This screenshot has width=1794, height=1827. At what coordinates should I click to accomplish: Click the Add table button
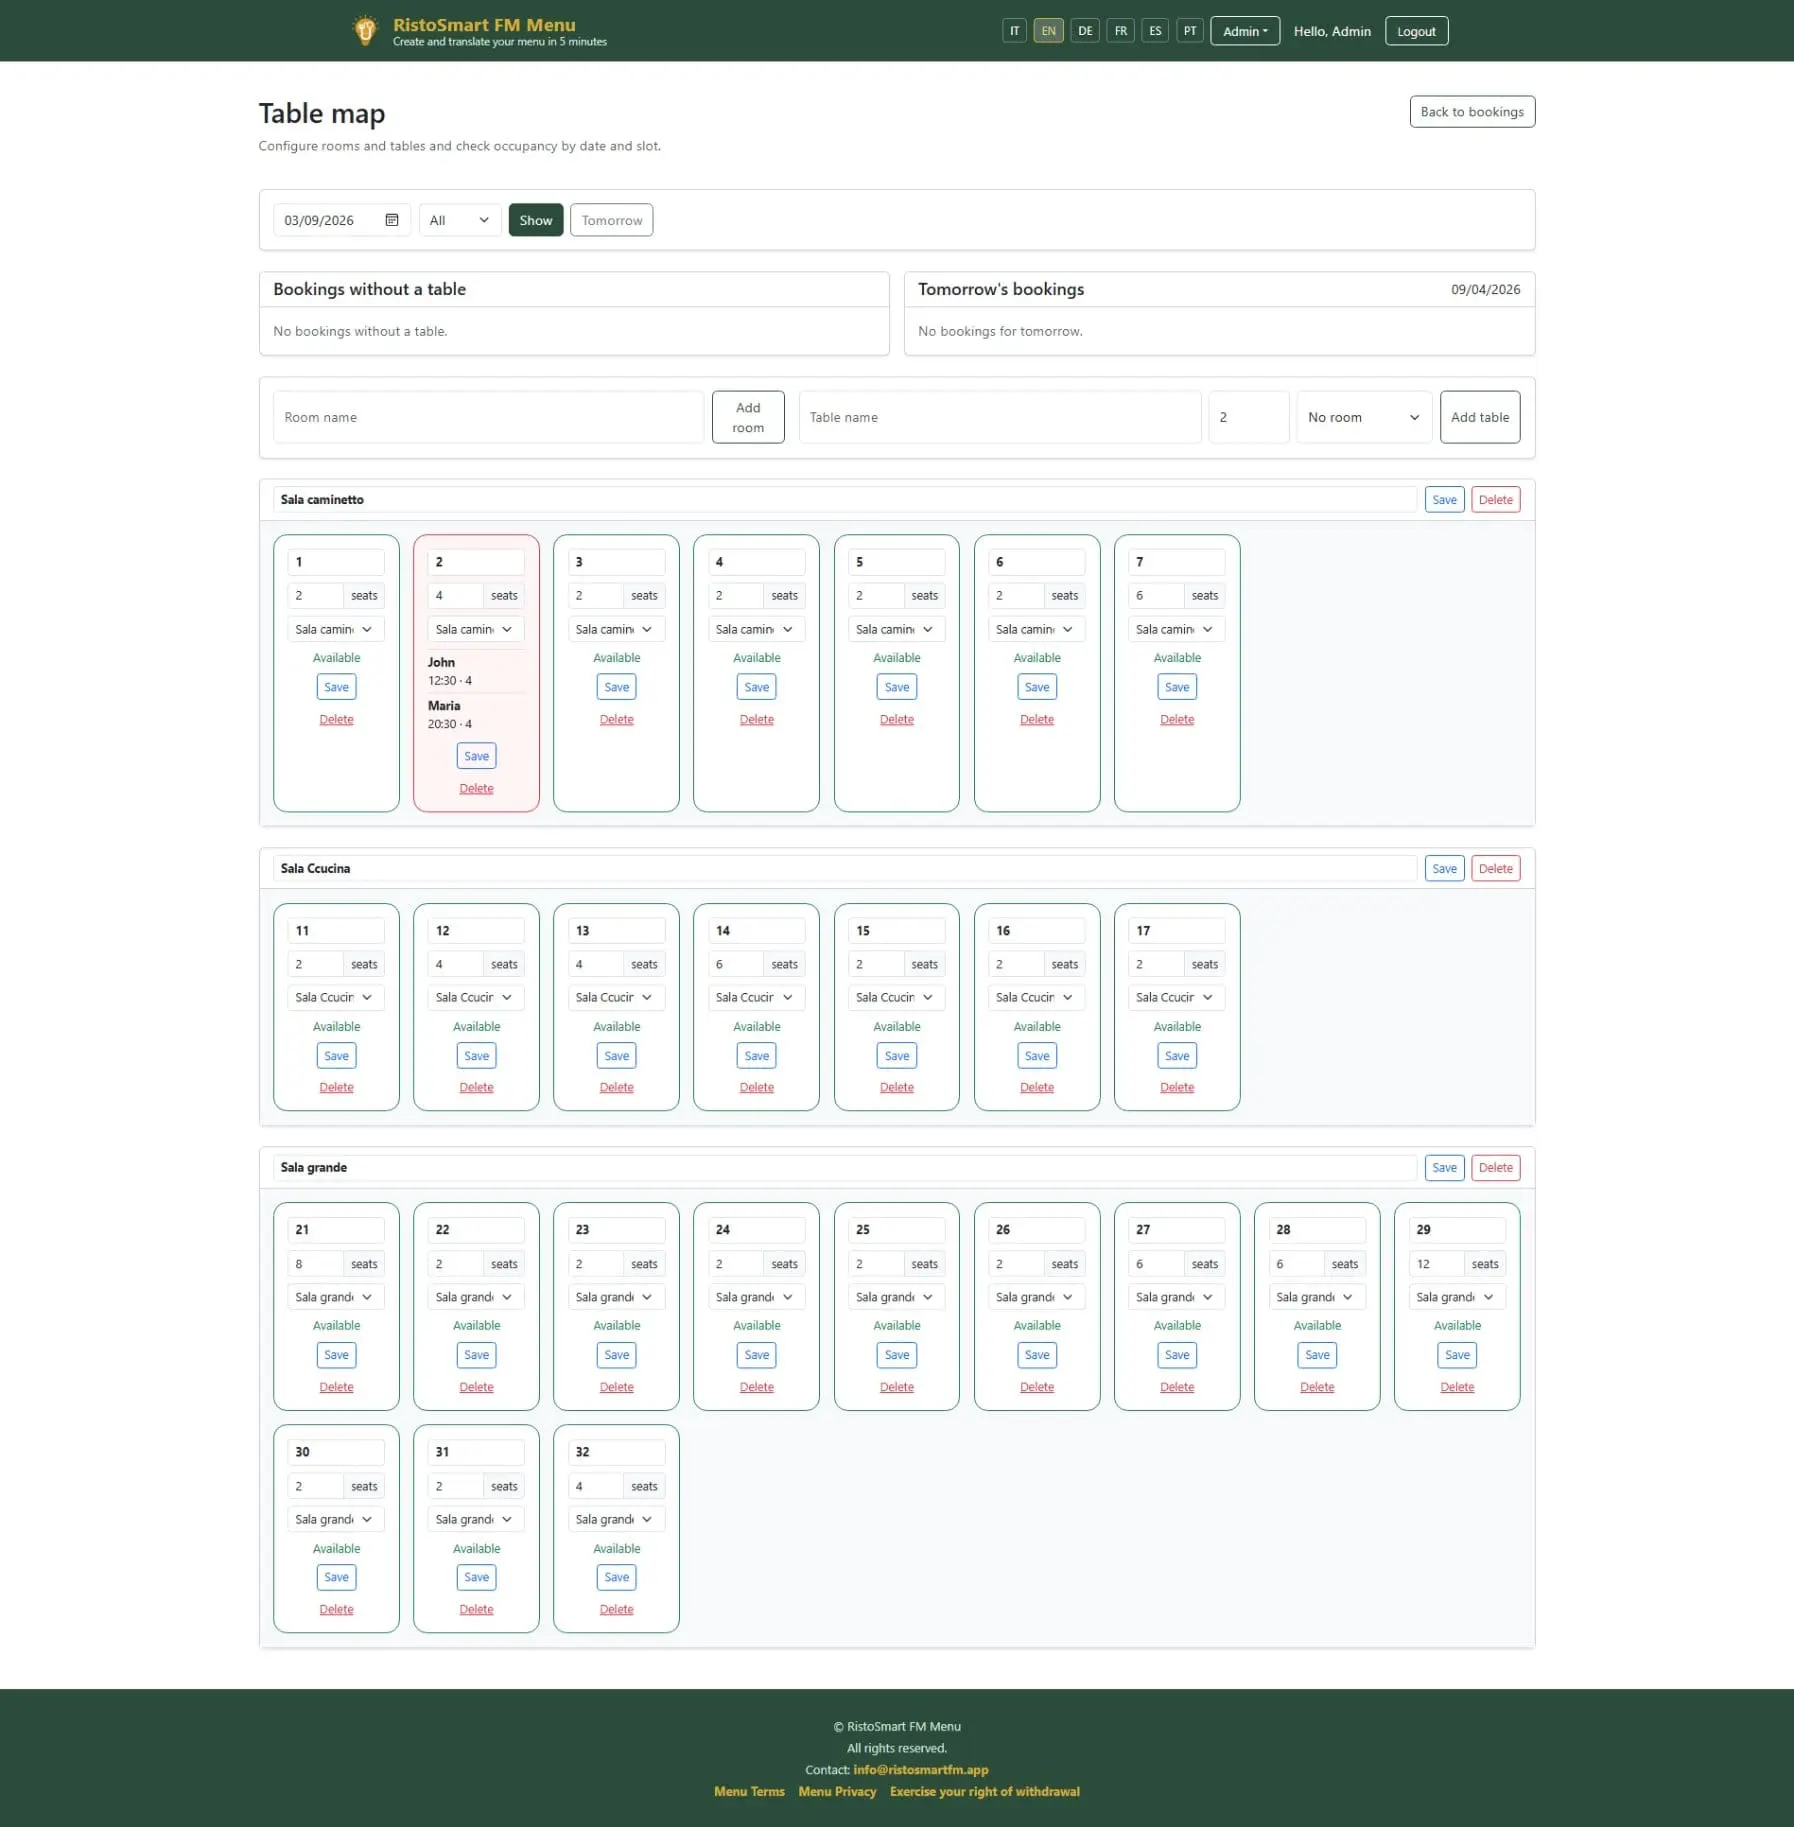click(1480, 417)
